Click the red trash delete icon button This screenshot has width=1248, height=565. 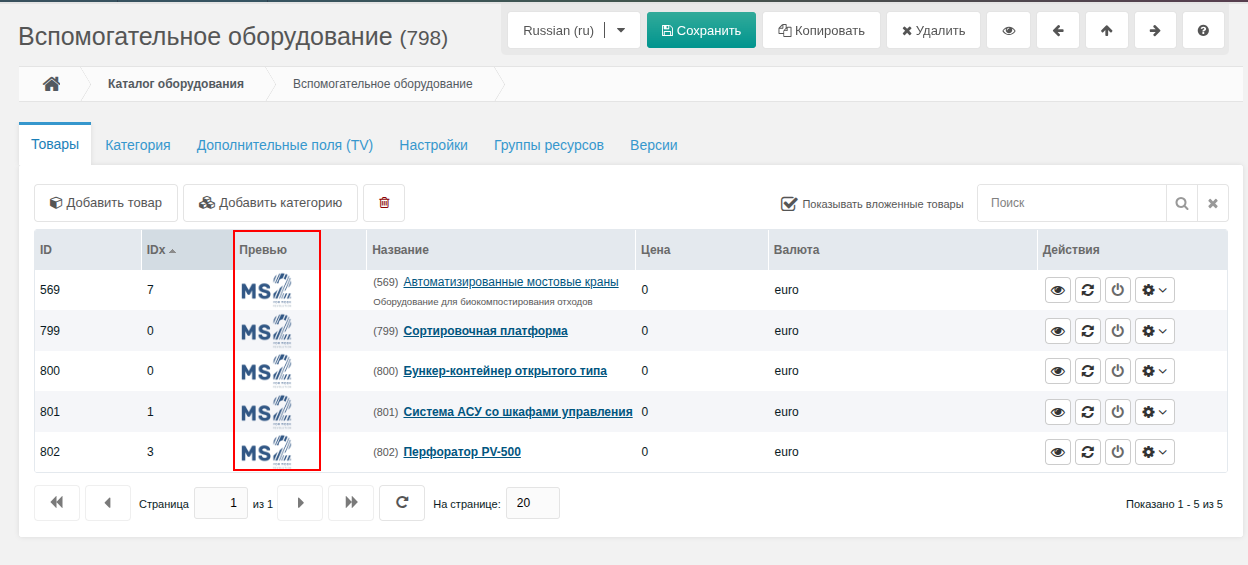[x=384, y=203]
